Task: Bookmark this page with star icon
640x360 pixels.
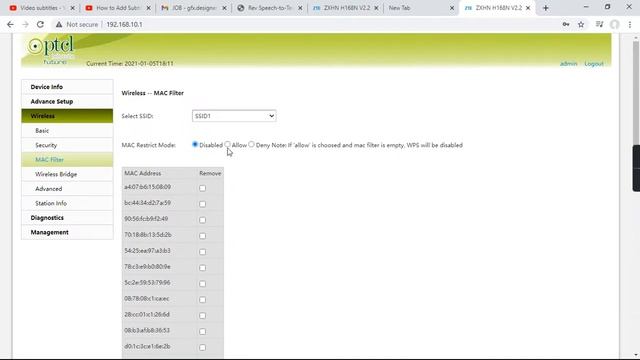Action: coord(581,24)
